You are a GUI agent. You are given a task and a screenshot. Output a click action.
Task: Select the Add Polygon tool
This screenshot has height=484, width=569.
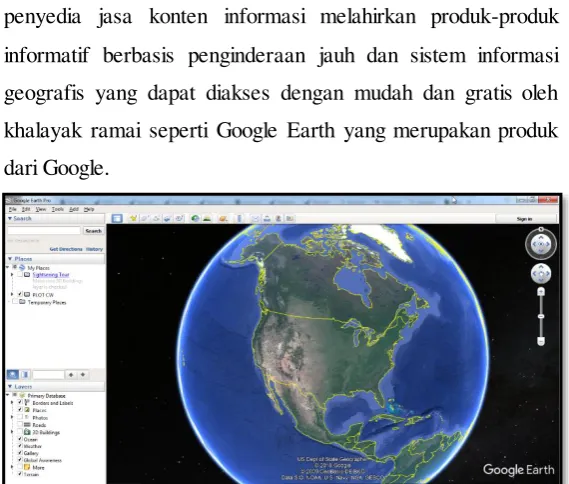144,218
